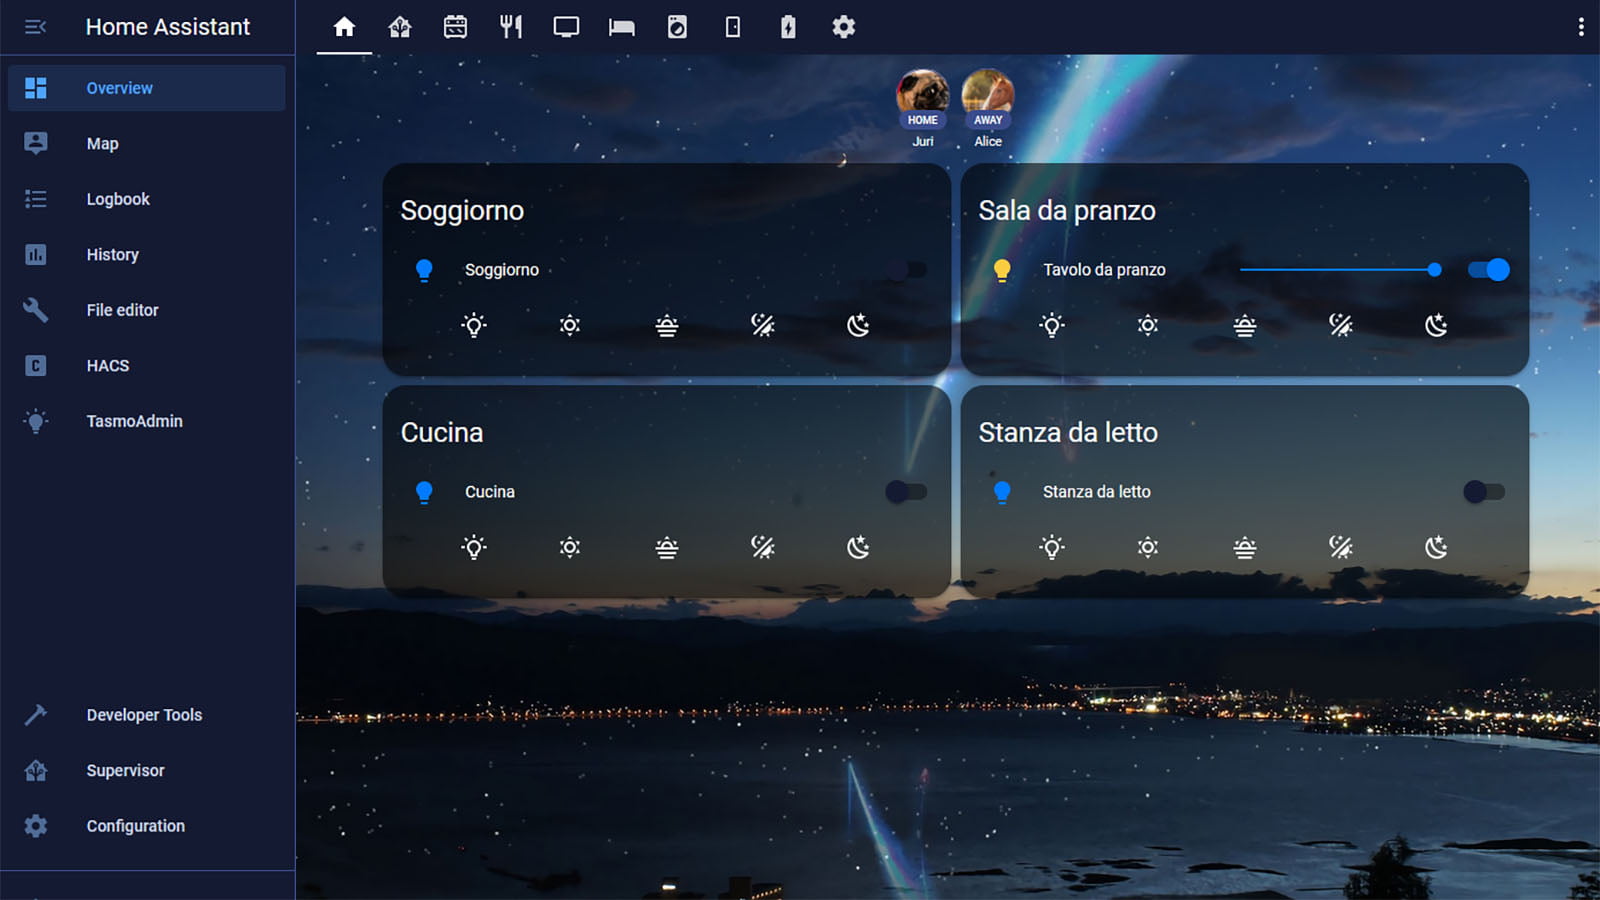The width and height of the screenshot is (1600, 900).
Task: Click the sunset scene icon in Soggiorno
Action: pyautogui.click(x=666, y=324)
